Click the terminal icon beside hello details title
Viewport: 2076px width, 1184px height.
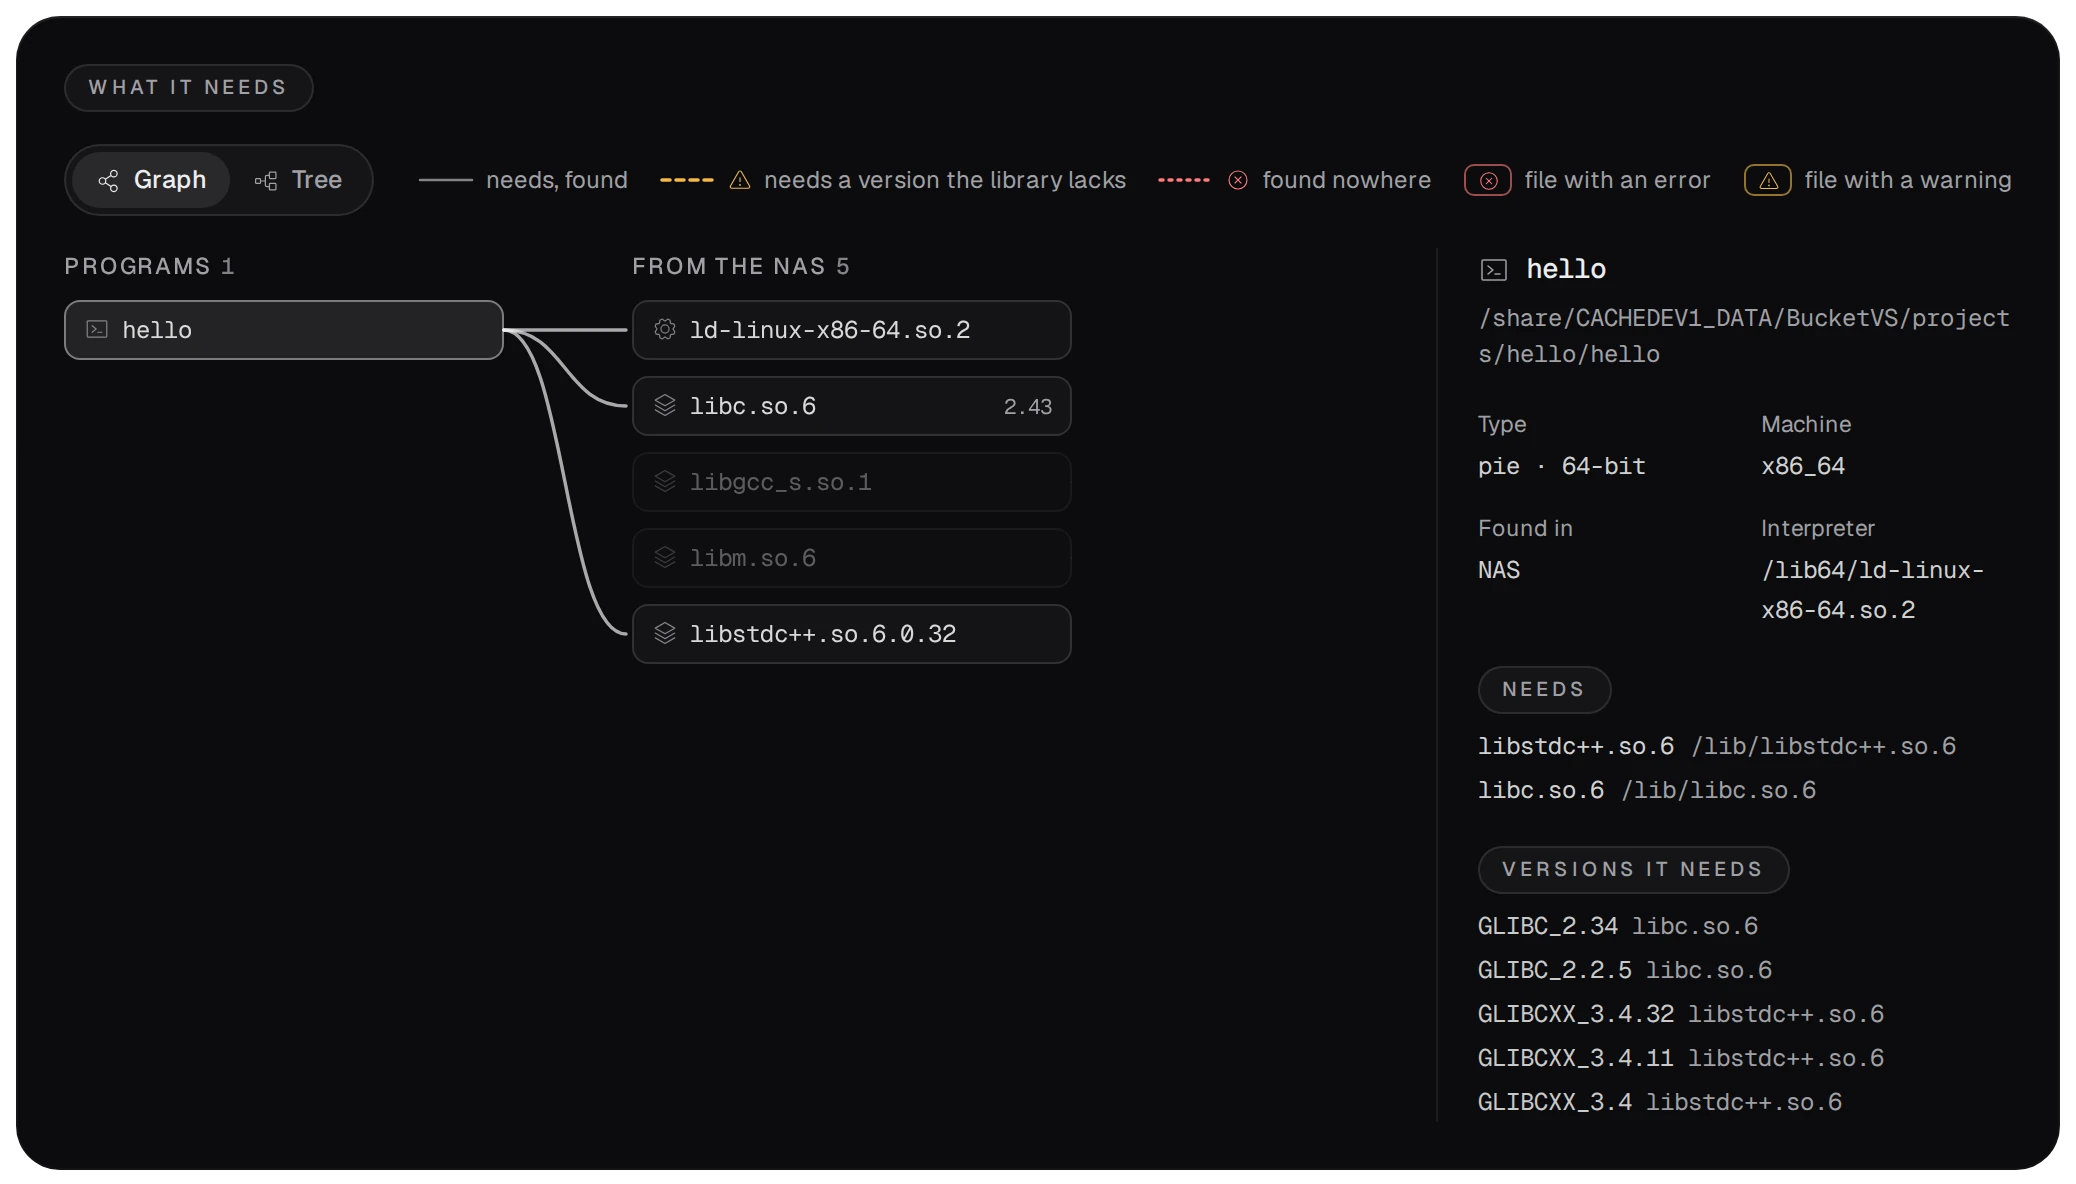[x=1494, y=270]
